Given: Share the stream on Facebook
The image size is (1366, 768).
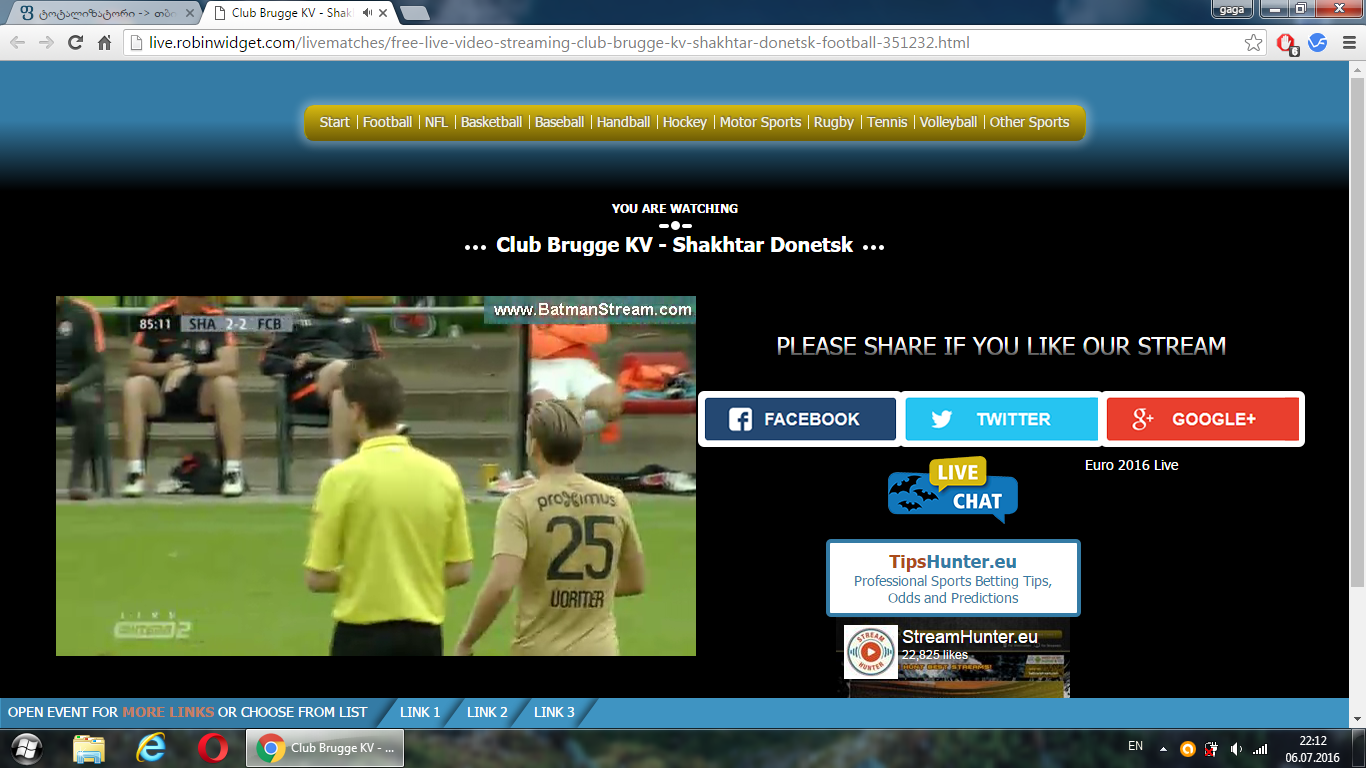Looking at the screenshot, I should coord(800,419).
